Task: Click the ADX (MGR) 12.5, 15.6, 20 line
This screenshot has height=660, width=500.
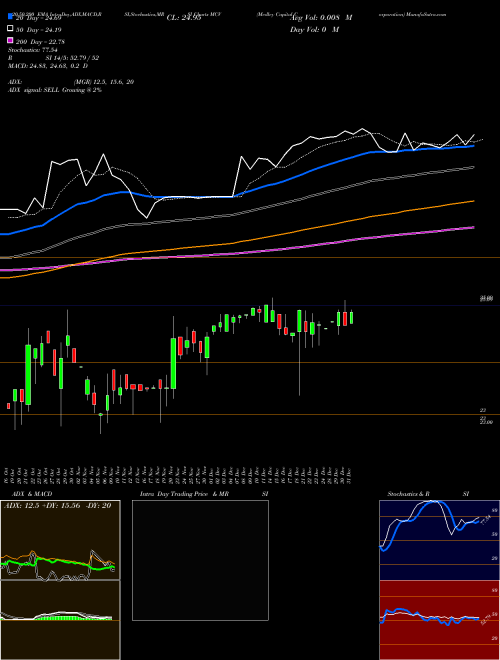Action: coord(71,82)
